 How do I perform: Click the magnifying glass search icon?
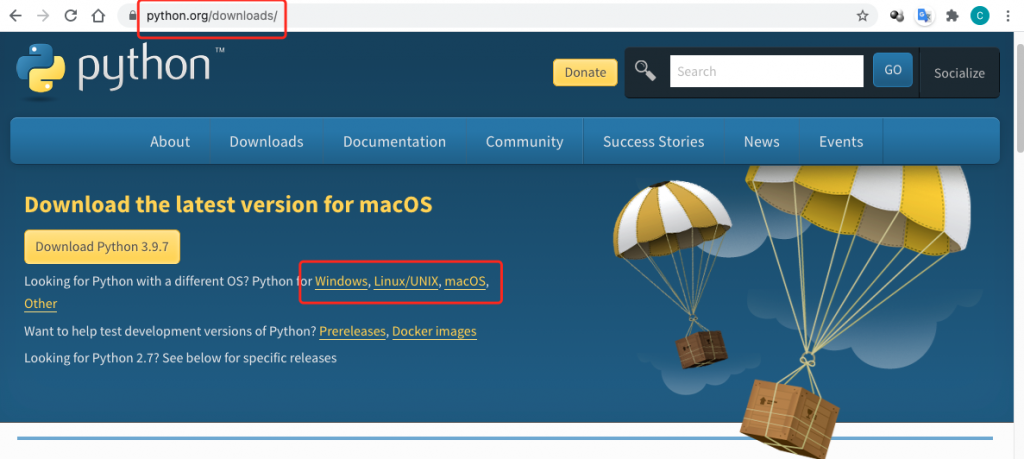[645, 71]
